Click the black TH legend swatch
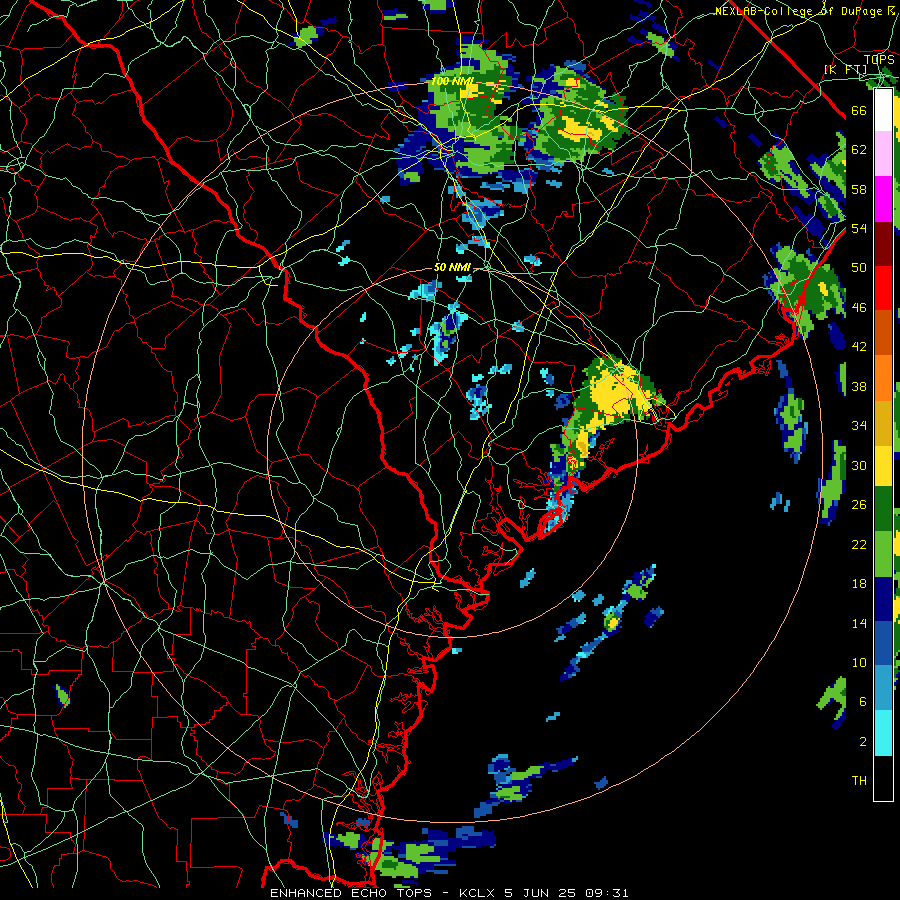The image size is (900, 900). tap(883, 777)
